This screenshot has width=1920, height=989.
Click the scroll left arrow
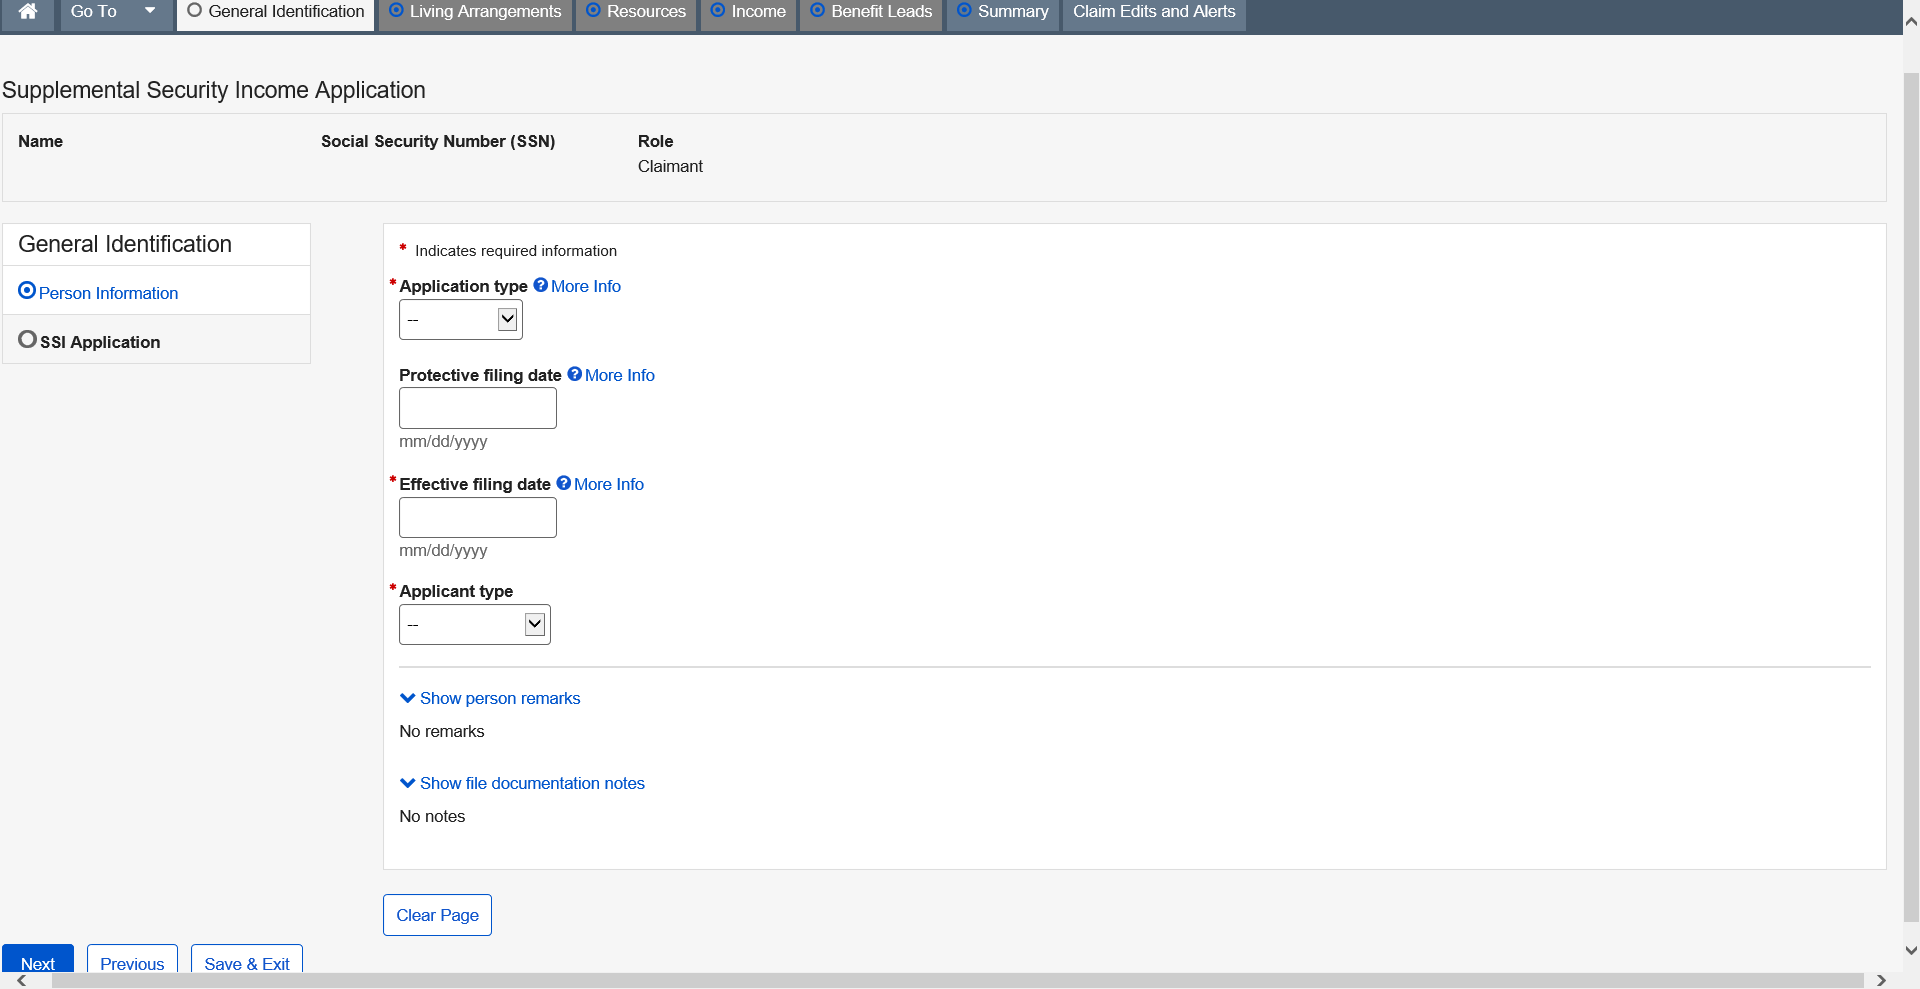coord(22,981)
